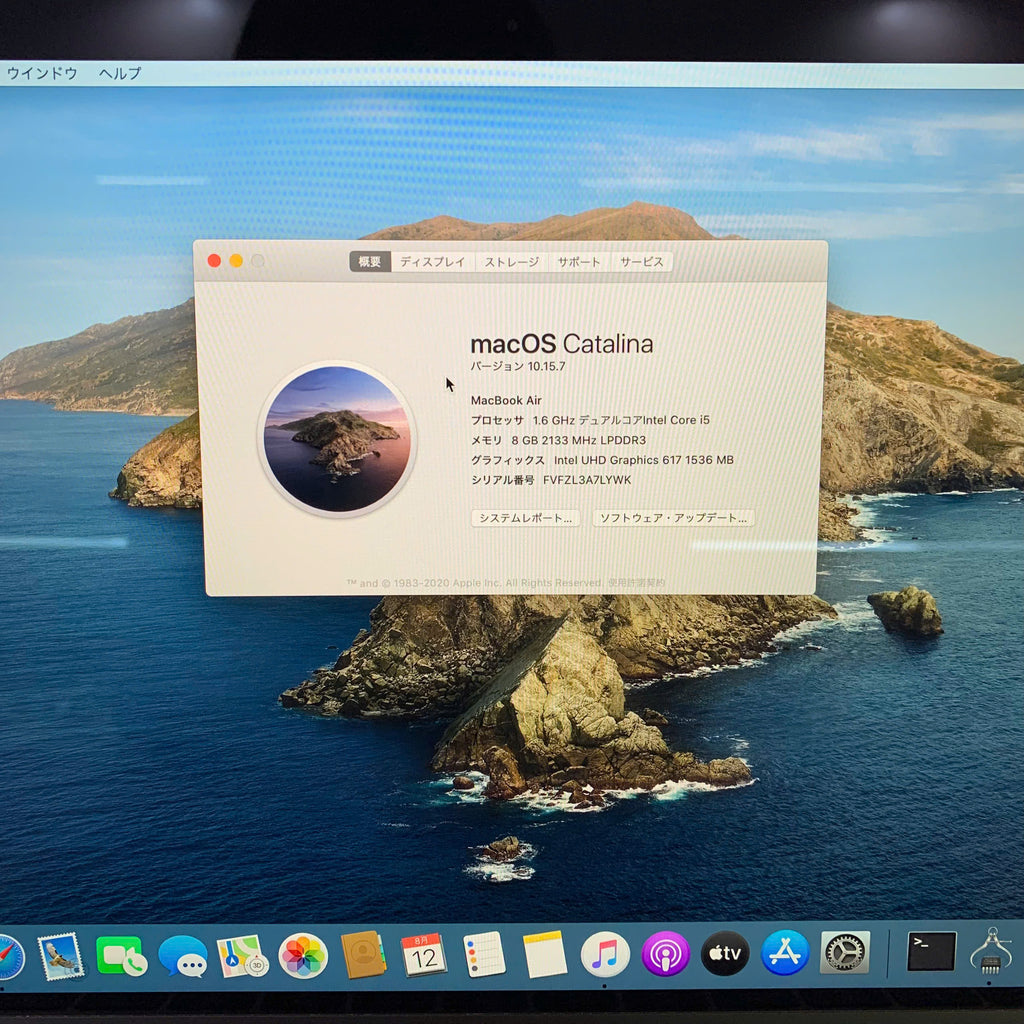Image resolution: width=1024 pixels, height=1024 pixels.
Task: Click the serial number FVFZL3A7LYWK
Action: pyautogui.click(x=587, y=480)
